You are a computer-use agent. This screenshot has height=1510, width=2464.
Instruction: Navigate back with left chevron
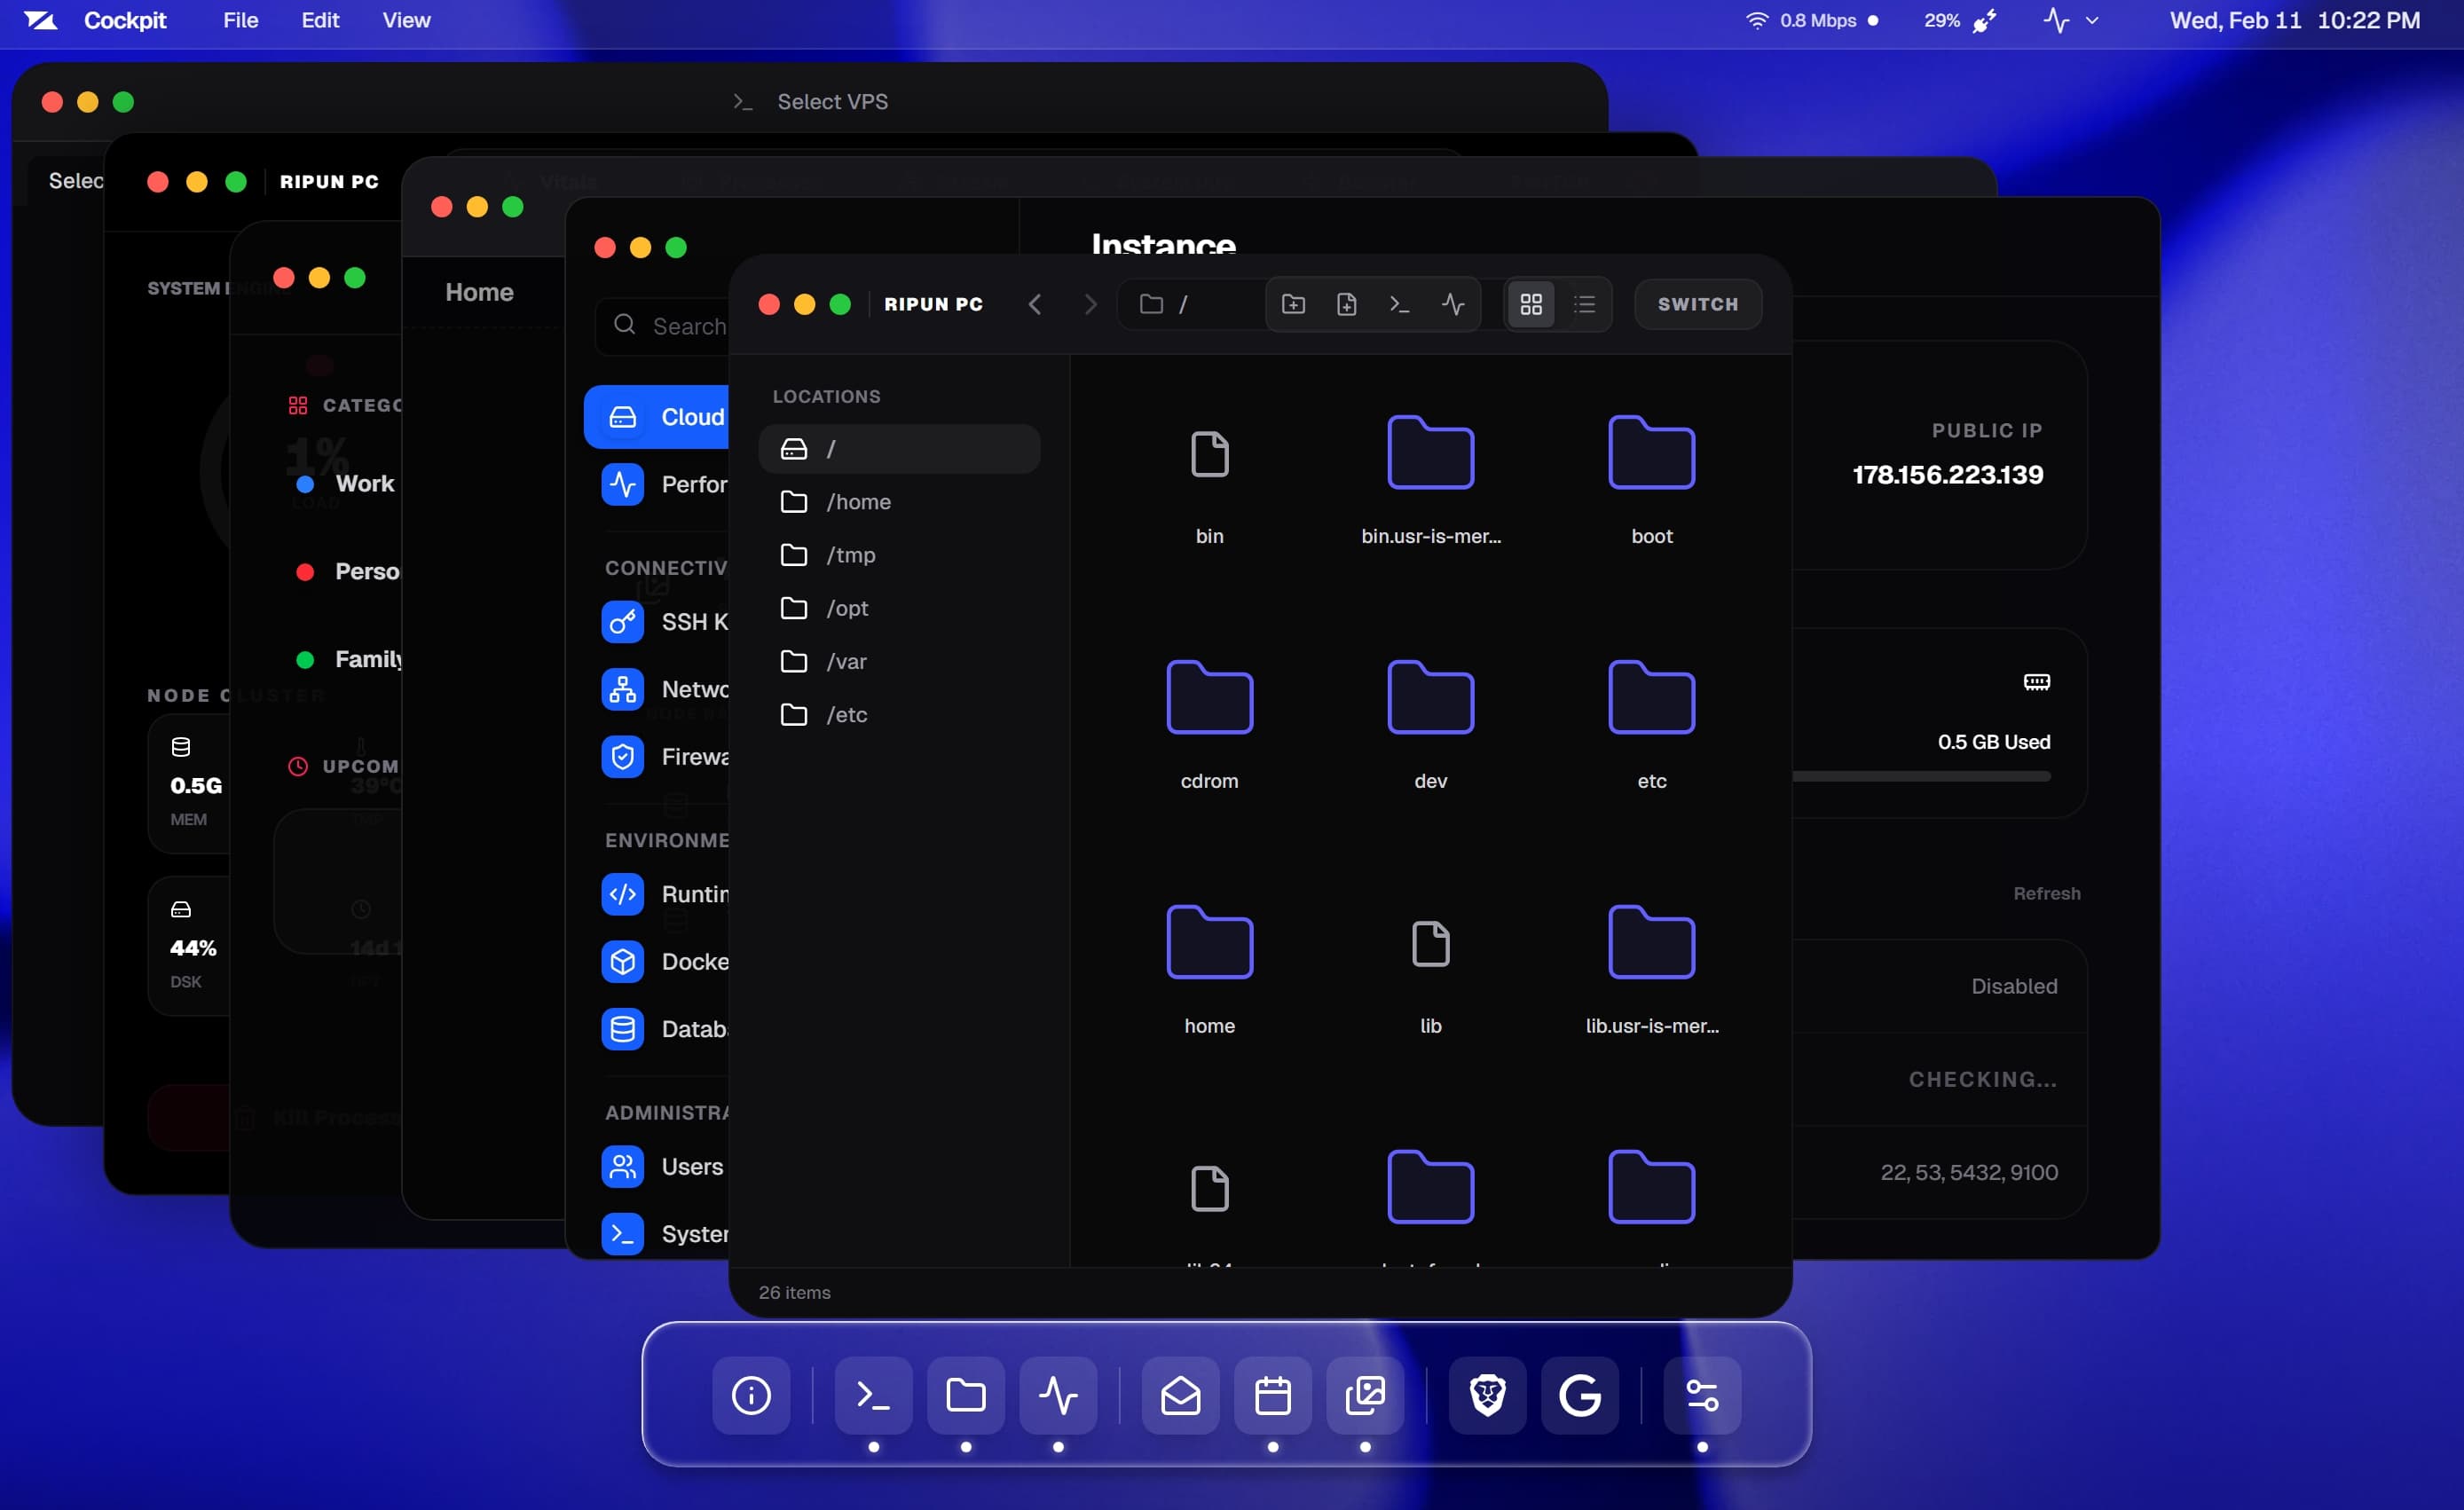(1035, 304)
